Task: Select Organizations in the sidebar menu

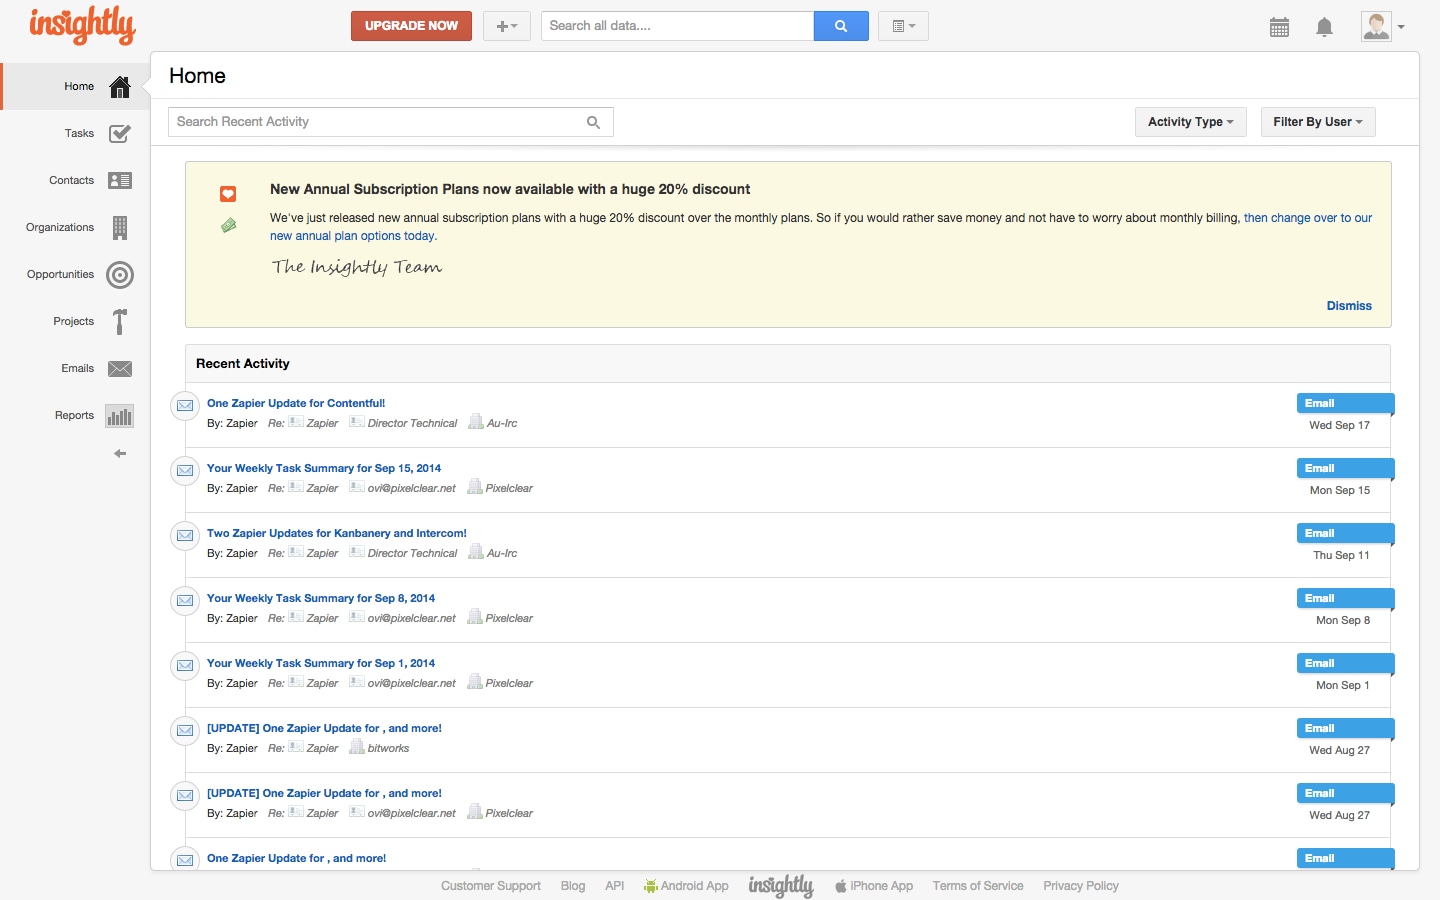Action: (x=60, y=228)
